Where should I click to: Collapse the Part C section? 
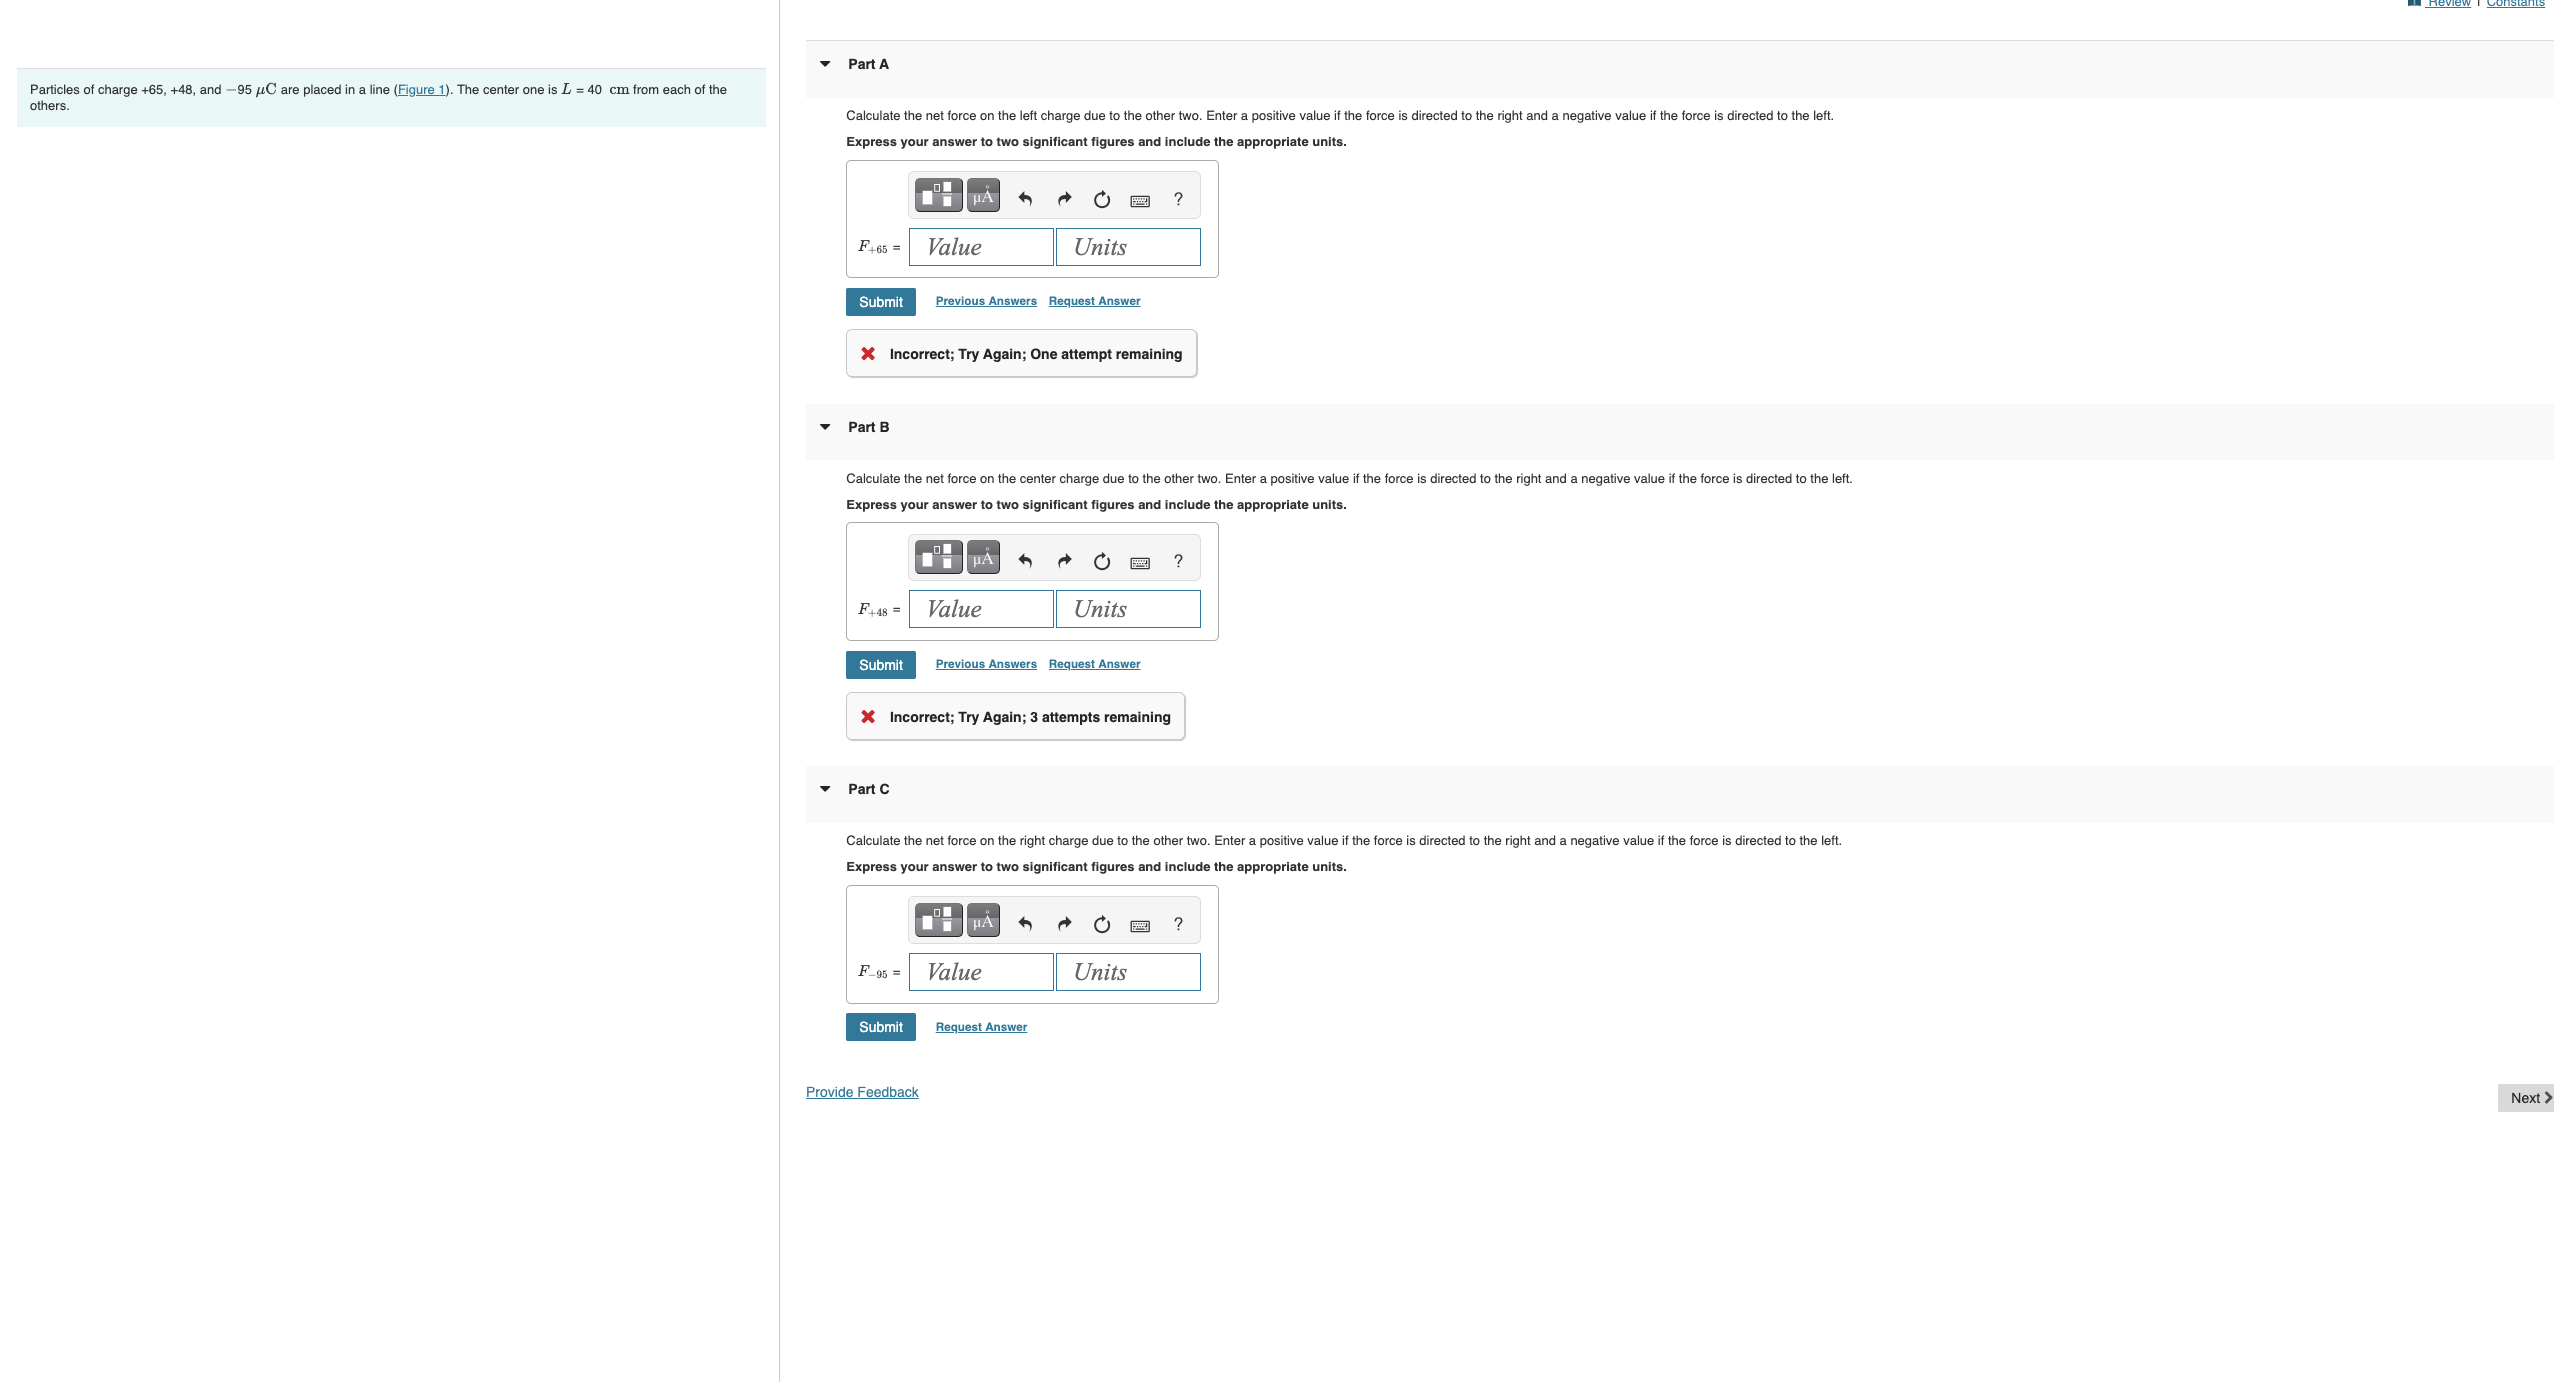tap(824, 788)
